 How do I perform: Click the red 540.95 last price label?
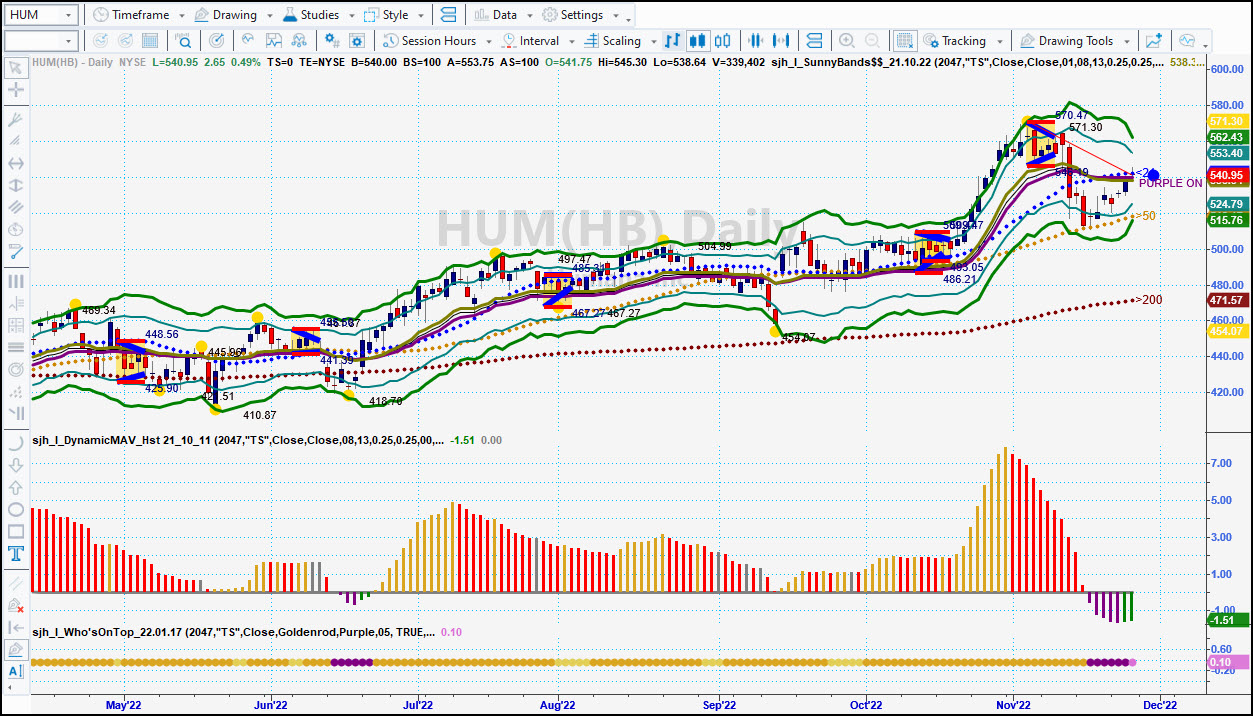click(1226, 175)
